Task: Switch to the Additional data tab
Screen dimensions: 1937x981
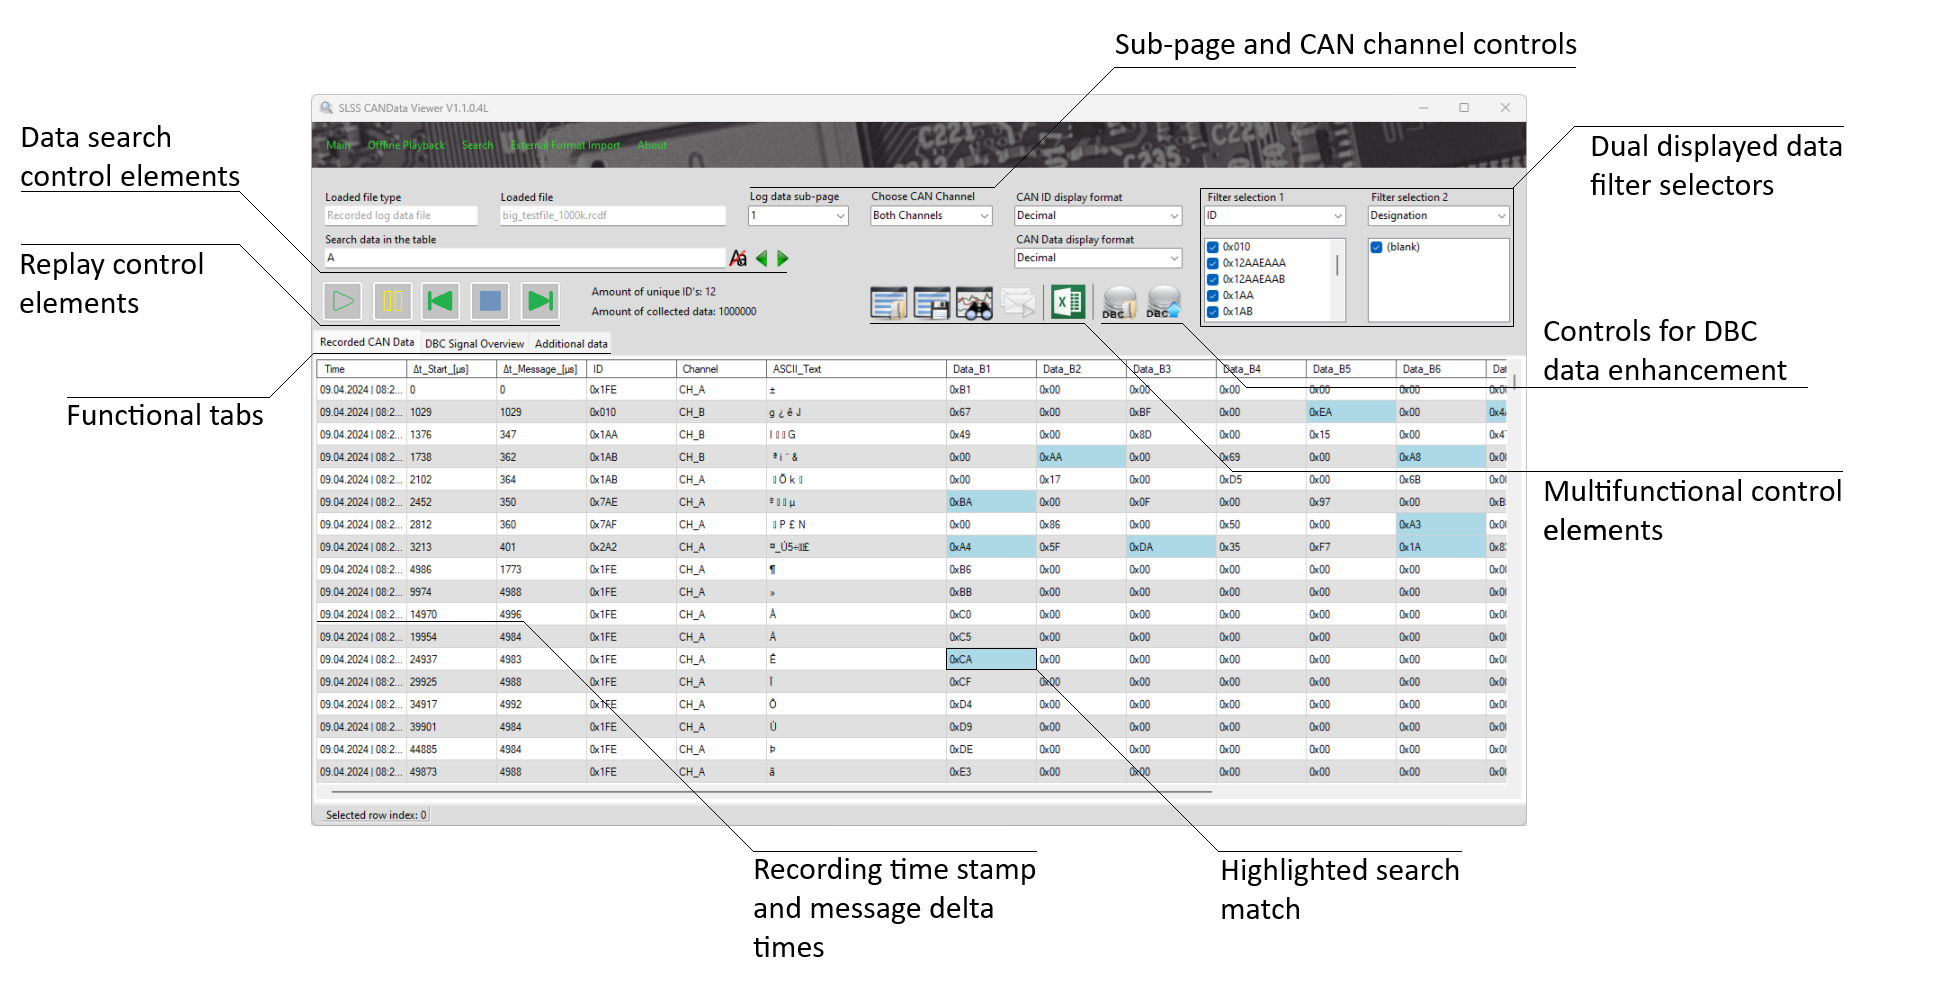Action: click(571, 343)
